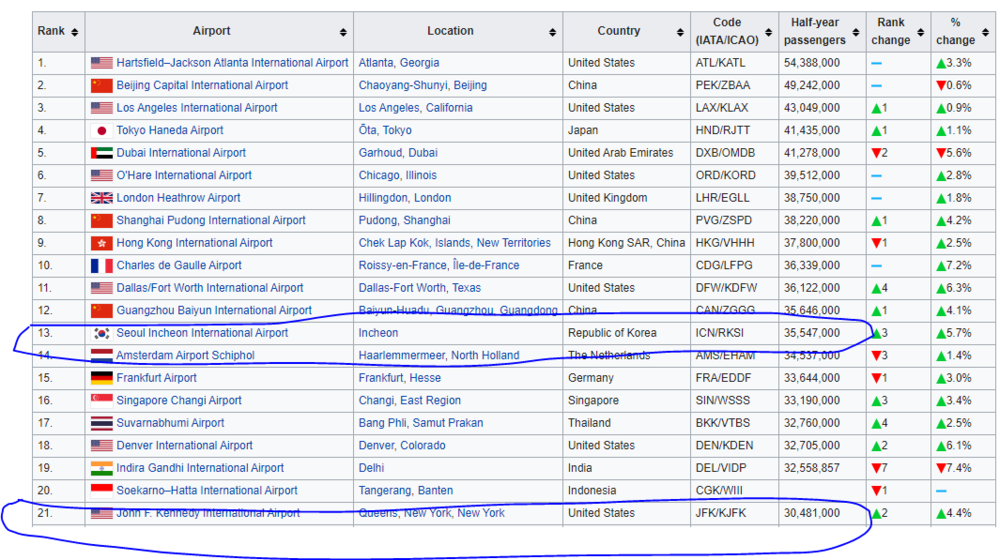This screenshot has height=560, width=1000.
Task: Open Charles de Gaulle Airport link
Action: 179,265
